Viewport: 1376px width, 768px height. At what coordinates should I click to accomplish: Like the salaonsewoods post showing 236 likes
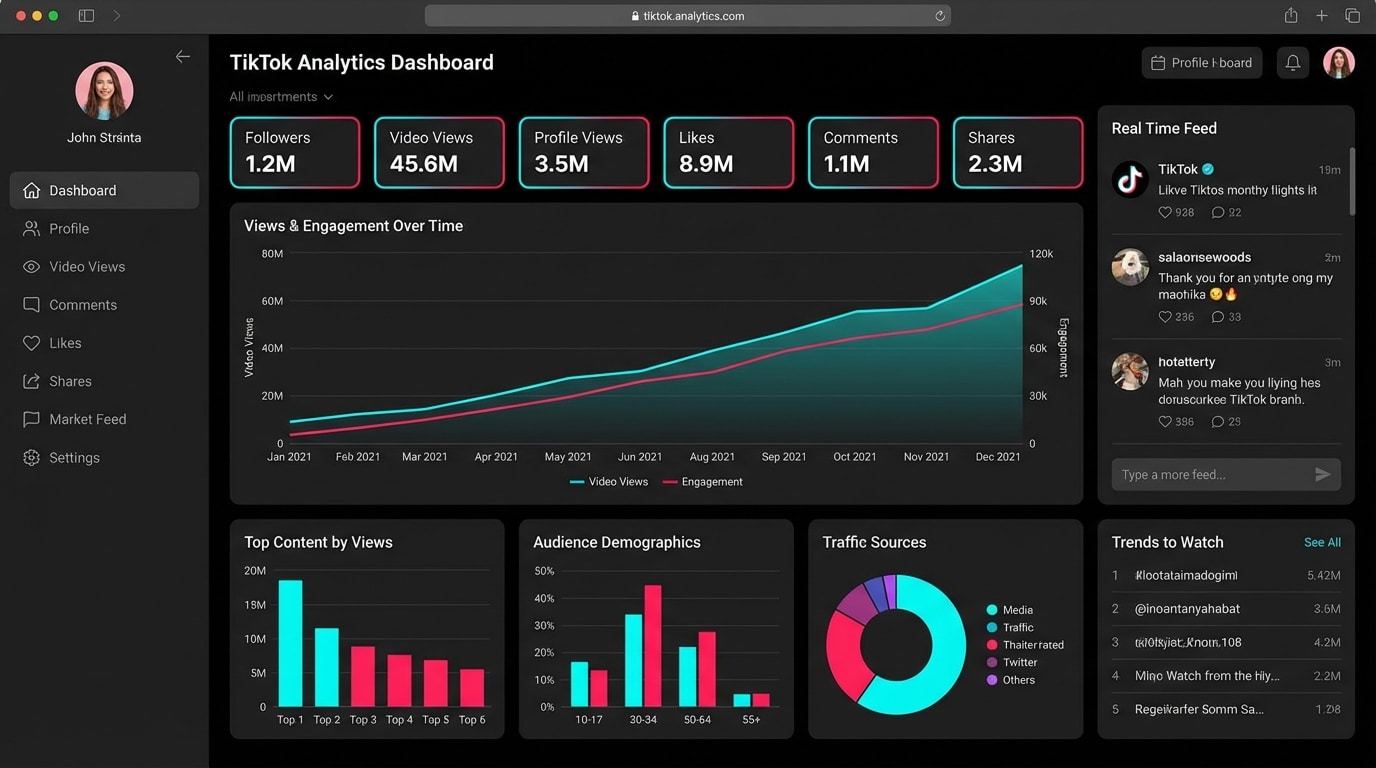pyautogui.click(x=1165, y=317)
